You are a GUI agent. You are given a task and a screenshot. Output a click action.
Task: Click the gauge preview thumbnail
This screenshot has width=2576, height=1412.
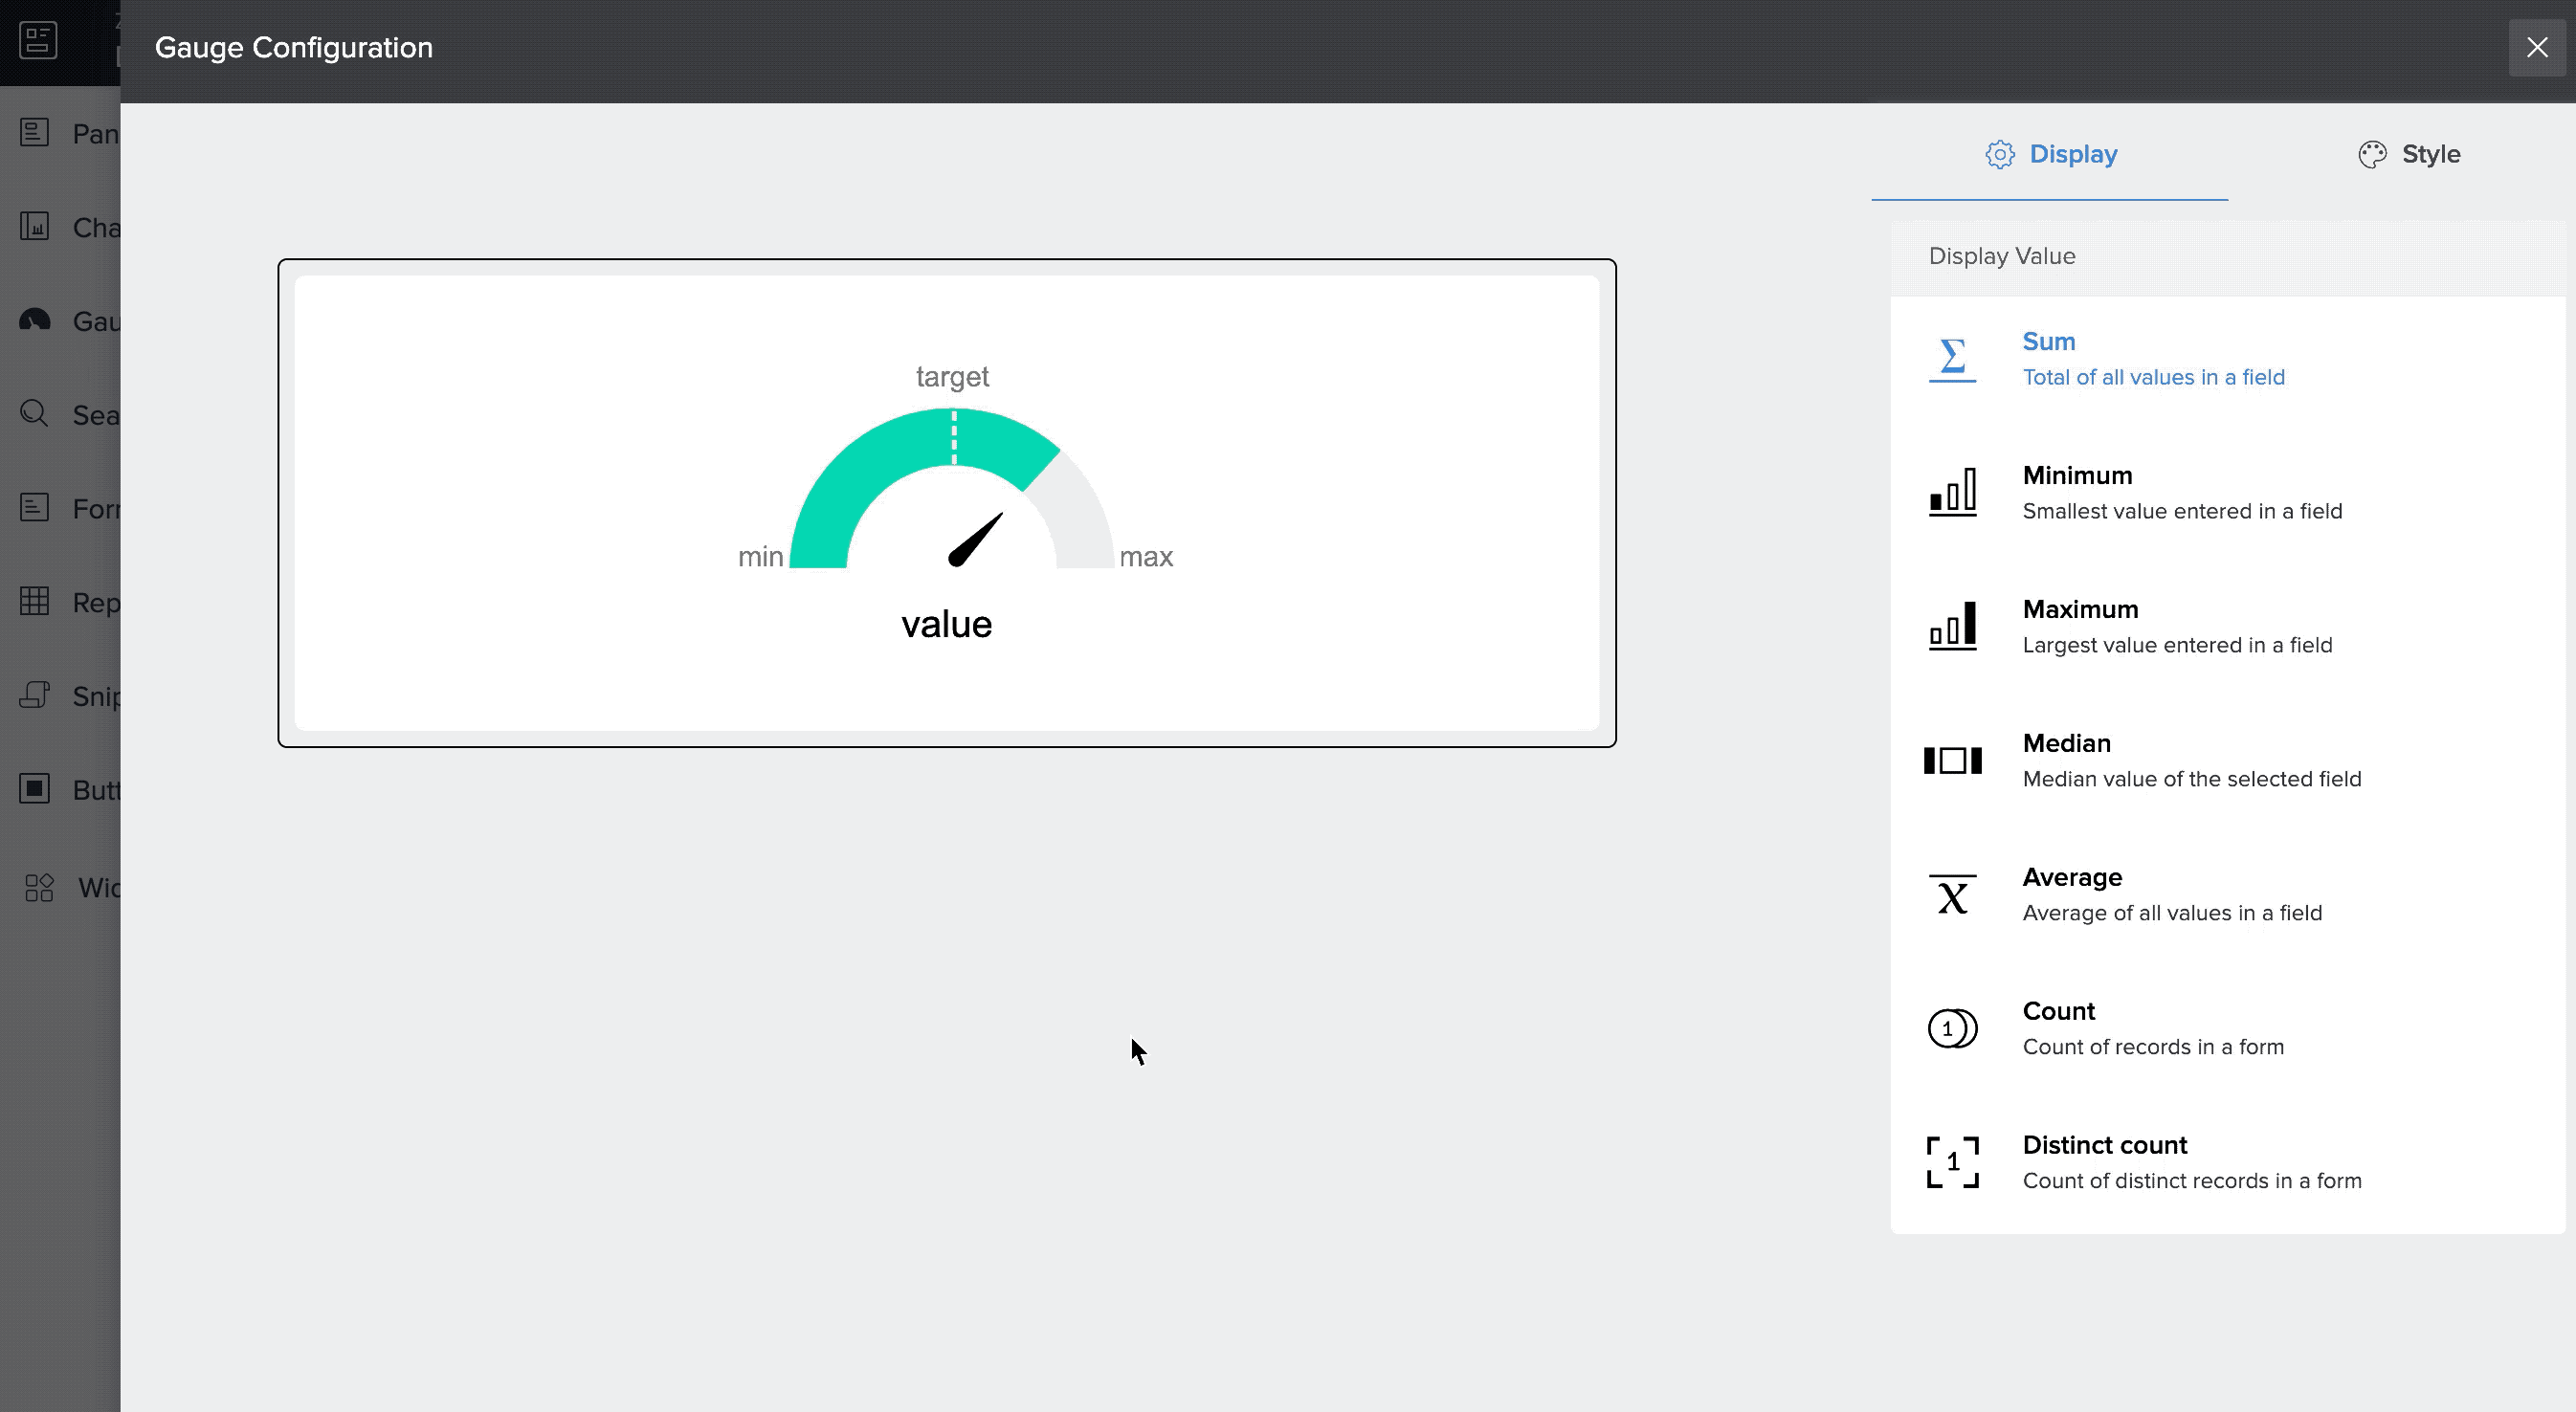coord(946,502)
